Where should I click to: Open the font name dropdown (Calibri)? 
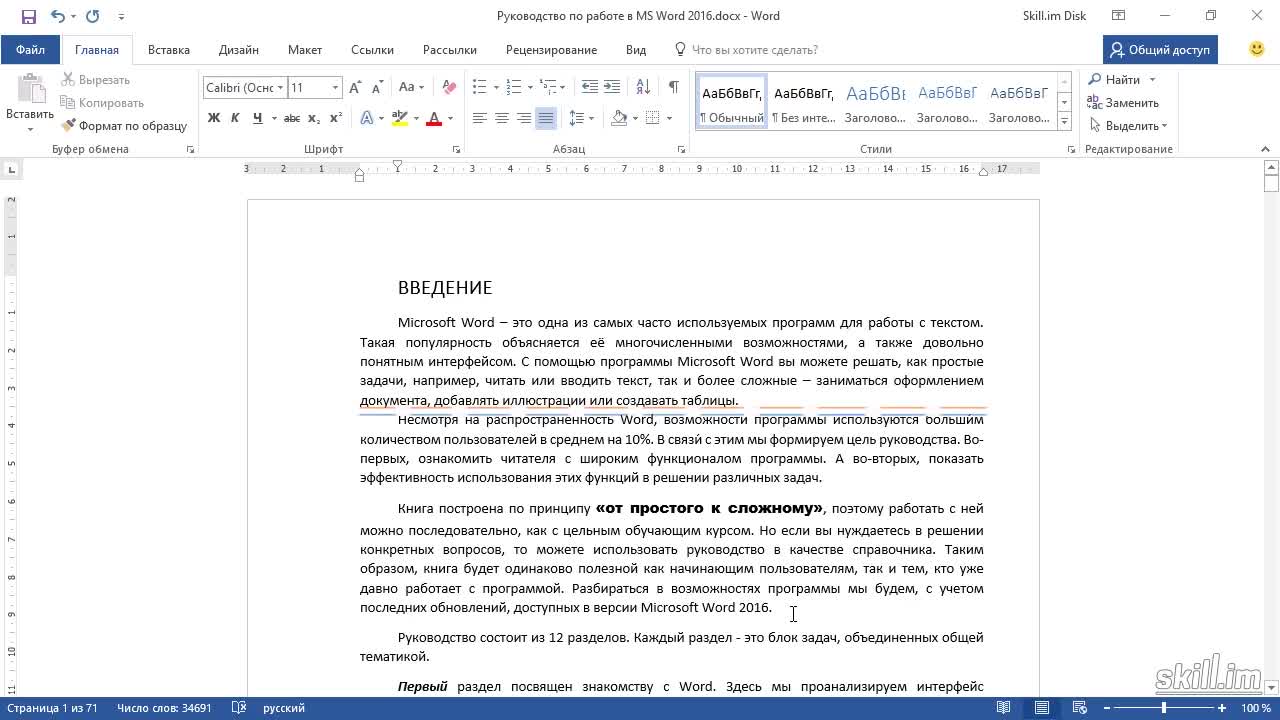point(281,88)
